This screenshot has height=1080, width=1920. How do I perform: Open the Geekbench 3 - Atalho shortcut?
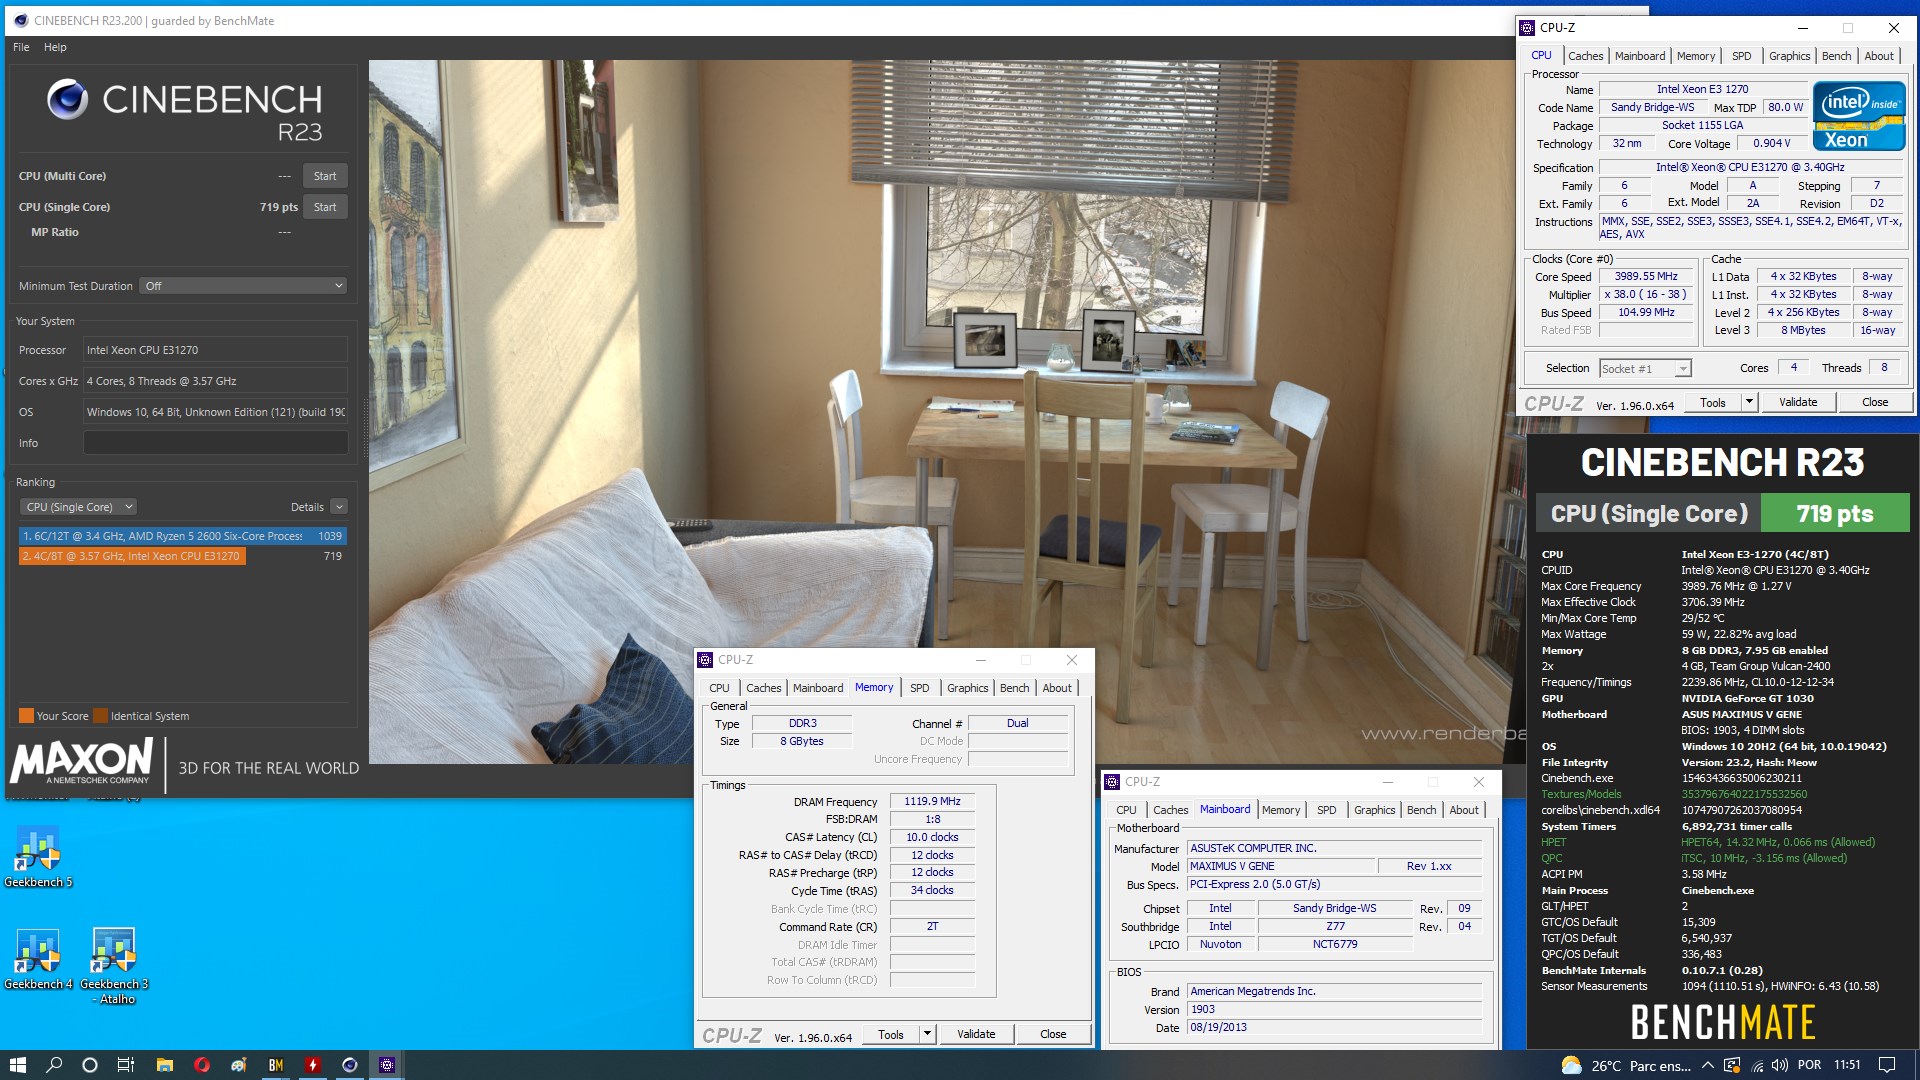tap(114, 965)
